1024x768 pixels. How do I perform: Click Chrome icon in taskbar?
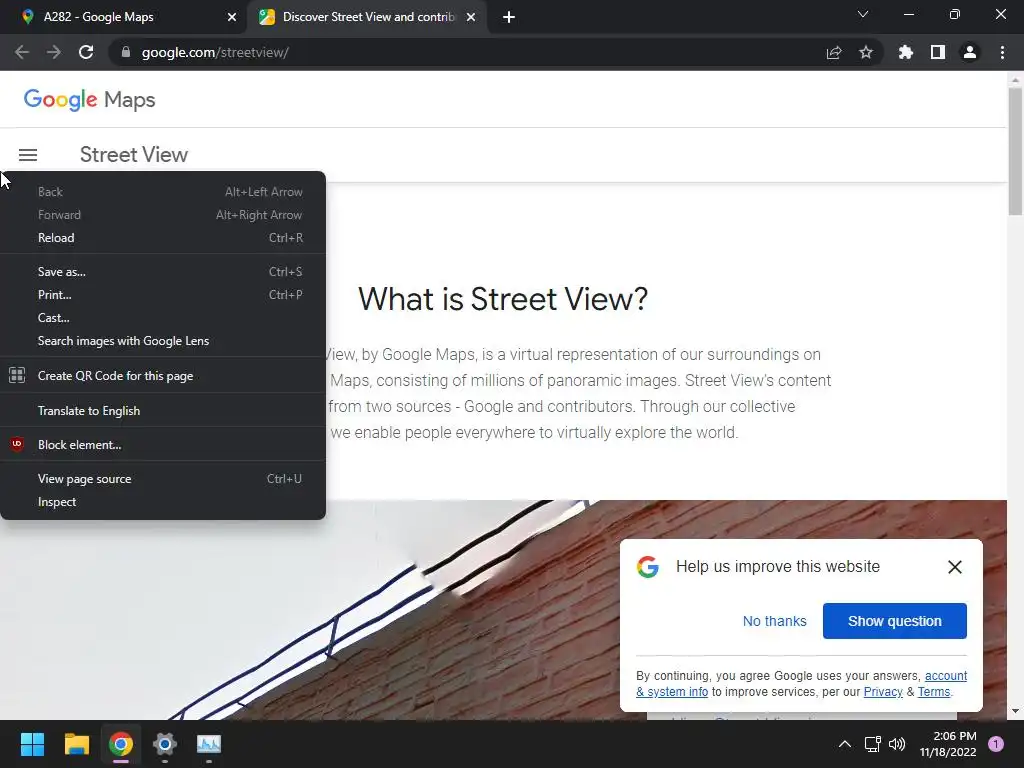(x=121, y=744)
